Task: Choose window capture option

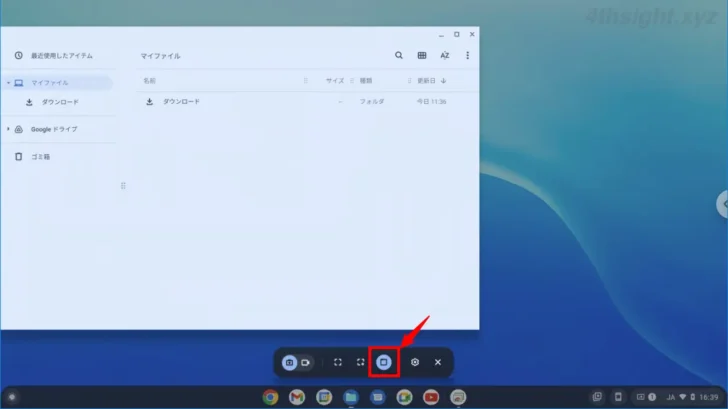Action: [384, 362]
